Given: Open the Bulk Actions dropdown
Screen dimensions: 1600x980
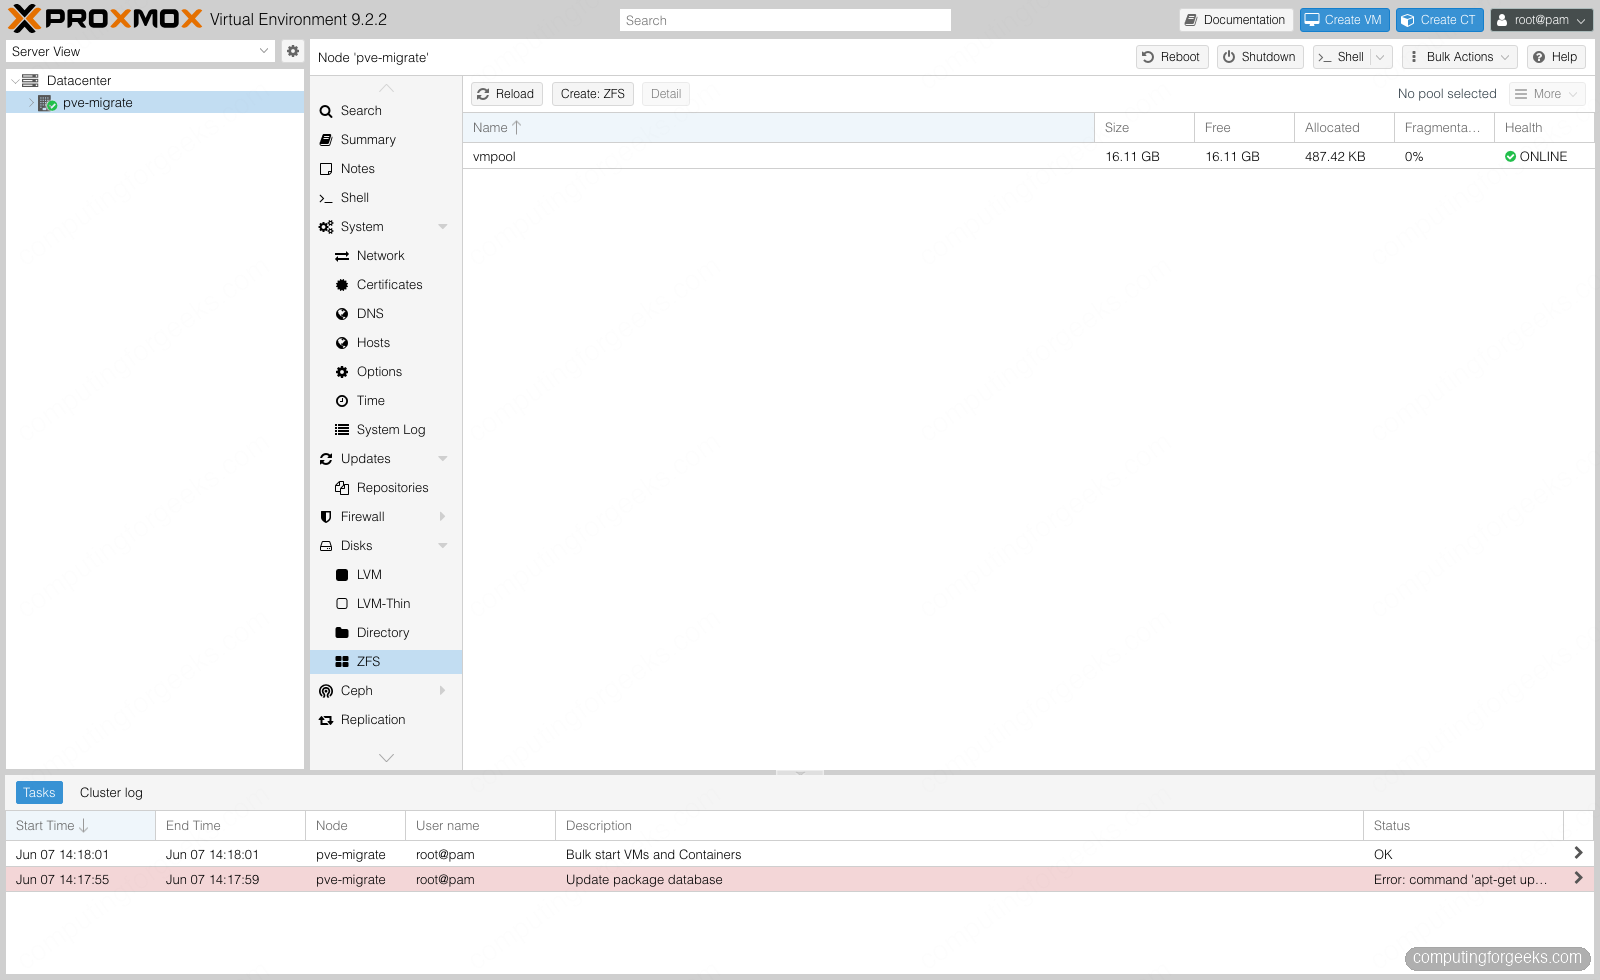Looking at the screenshot, I should pos(1459,57).
